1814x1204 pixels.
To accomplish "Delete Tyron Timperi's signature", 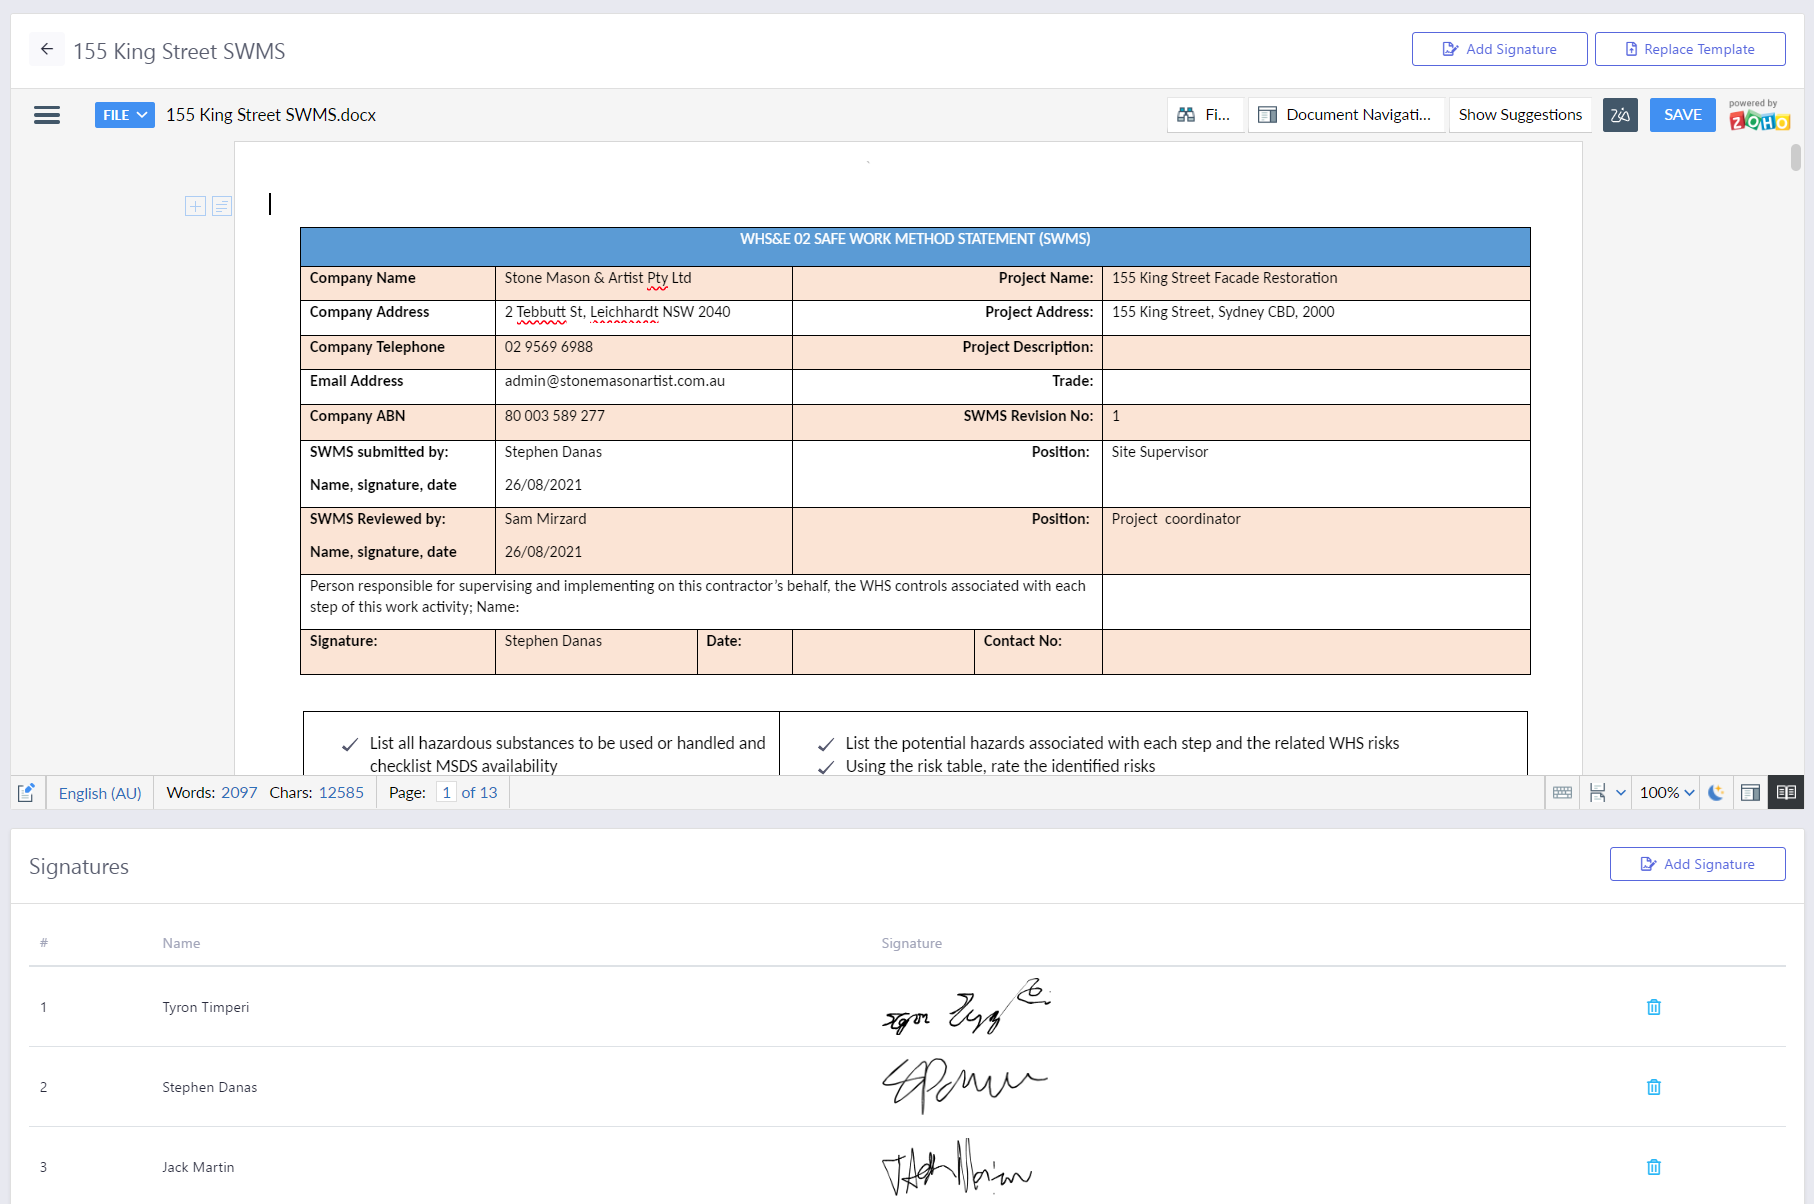I will [1654, 1007].
